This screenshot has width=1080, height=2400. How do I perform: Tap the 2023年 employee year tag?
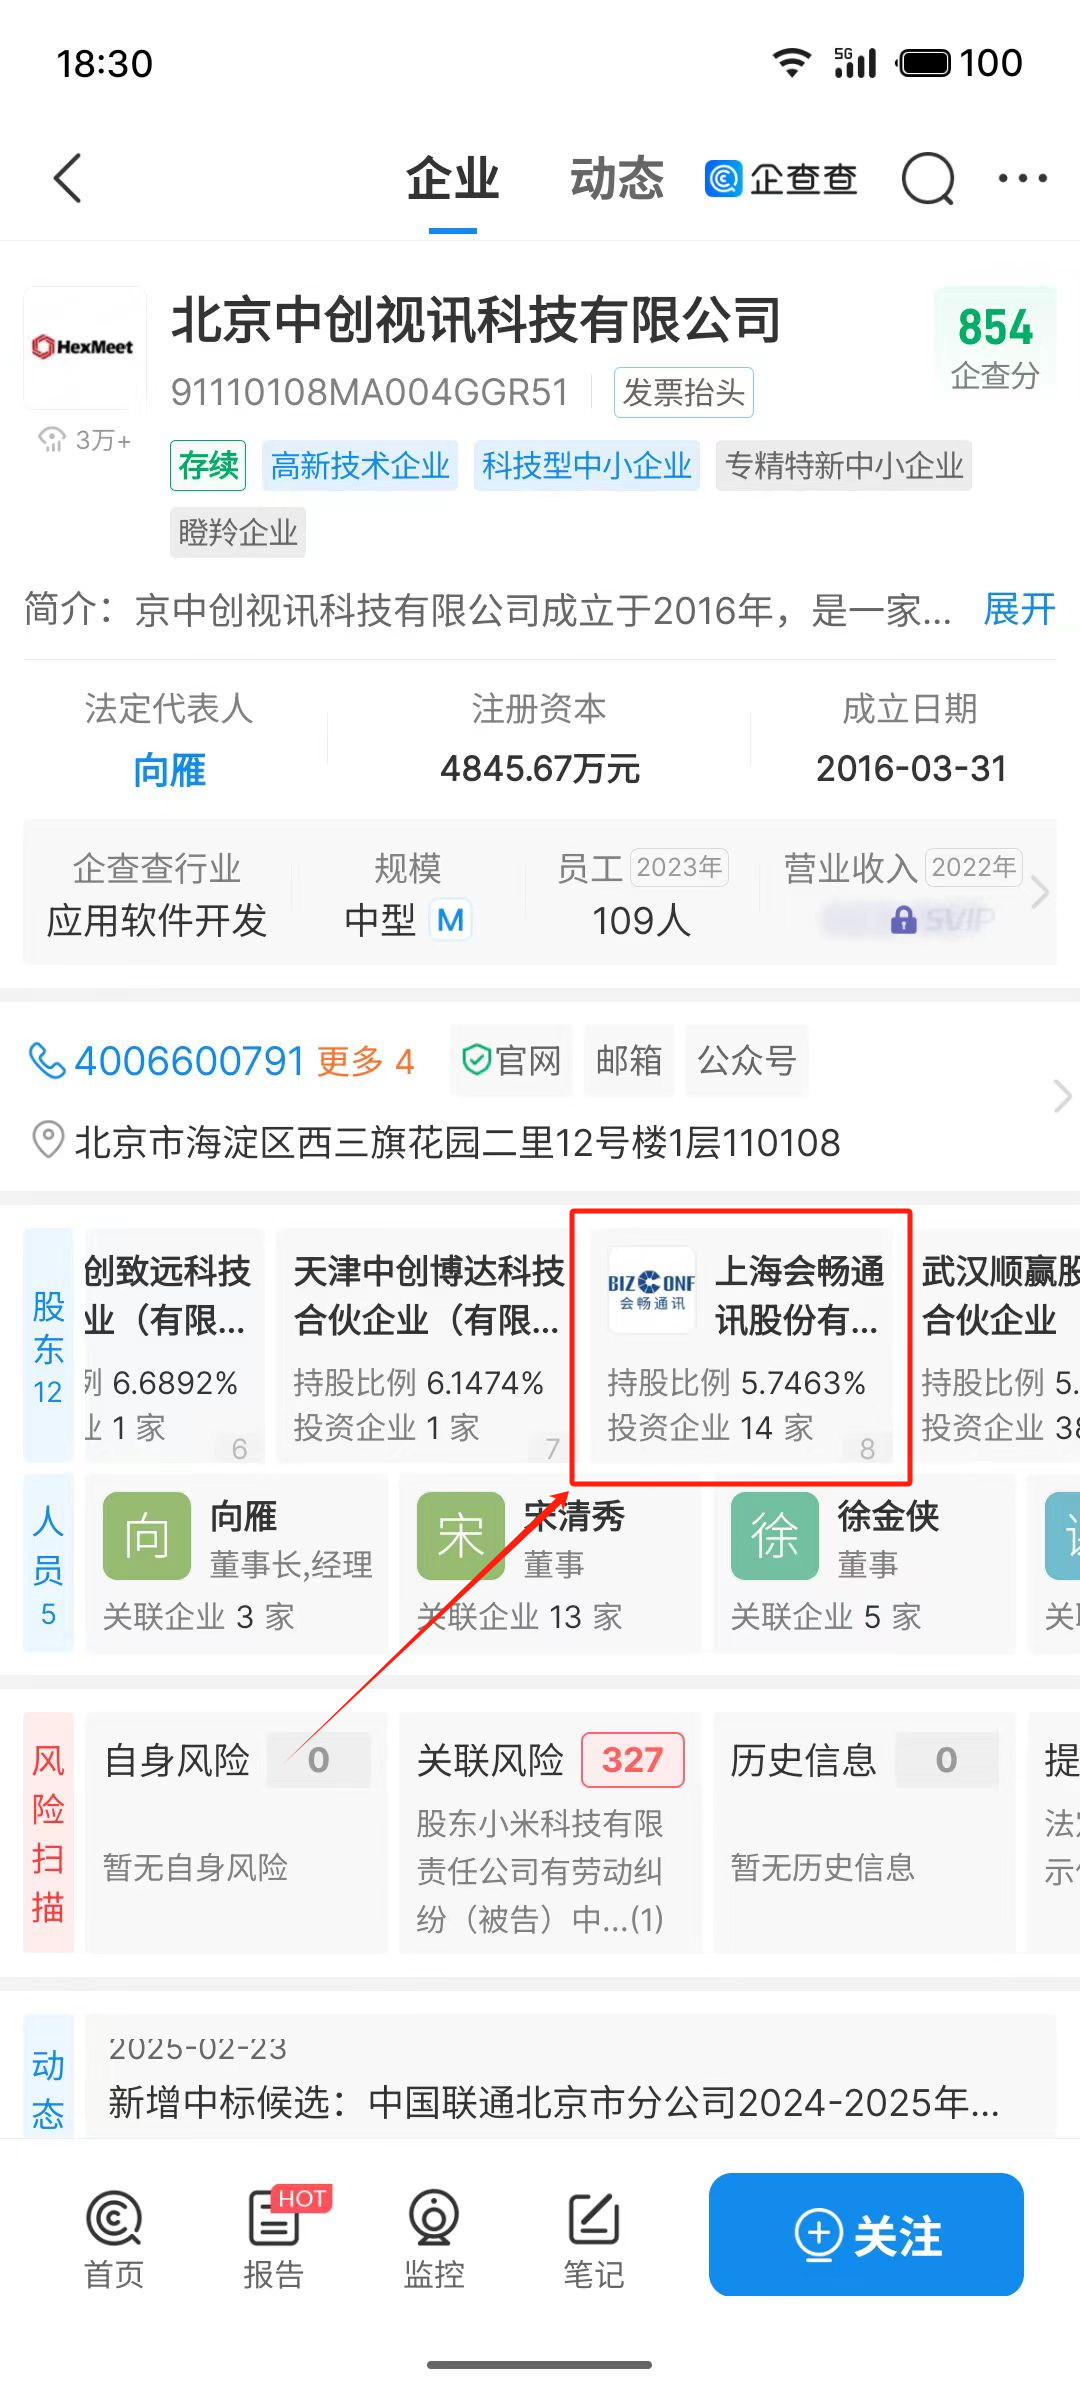click(679, 867)
